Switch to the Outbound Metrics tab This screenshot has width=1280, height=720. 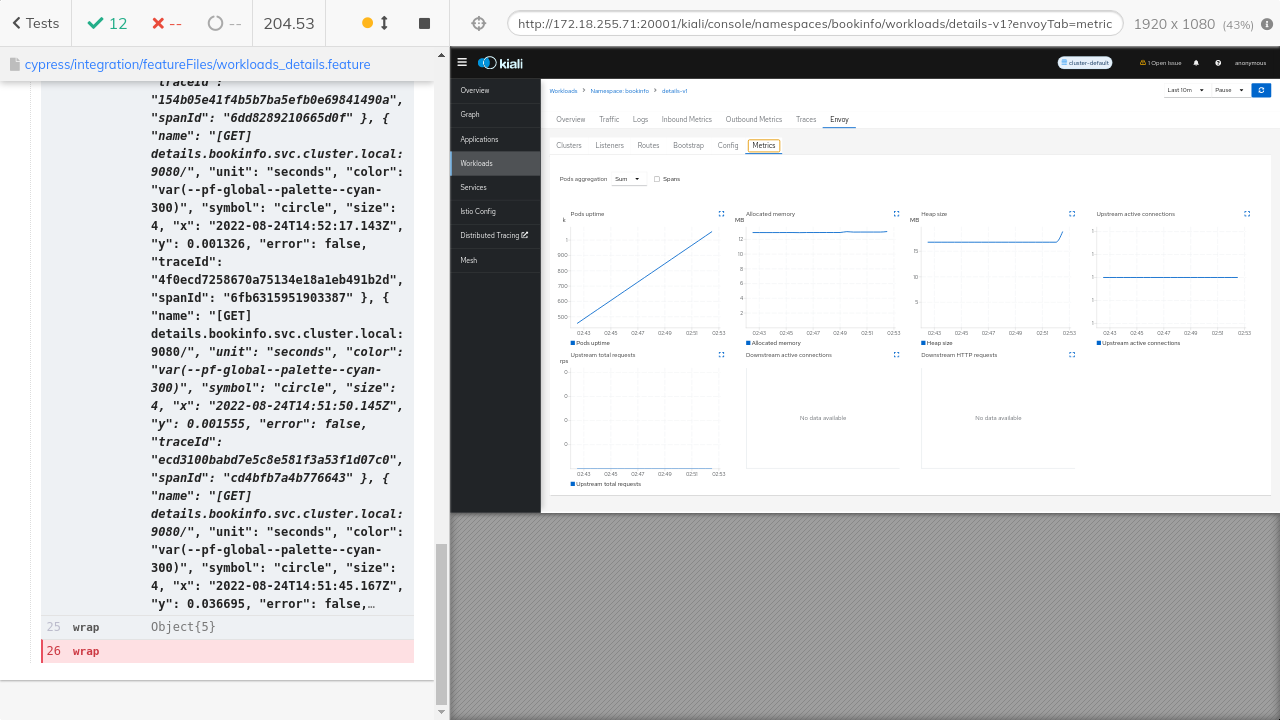(754, 119)
